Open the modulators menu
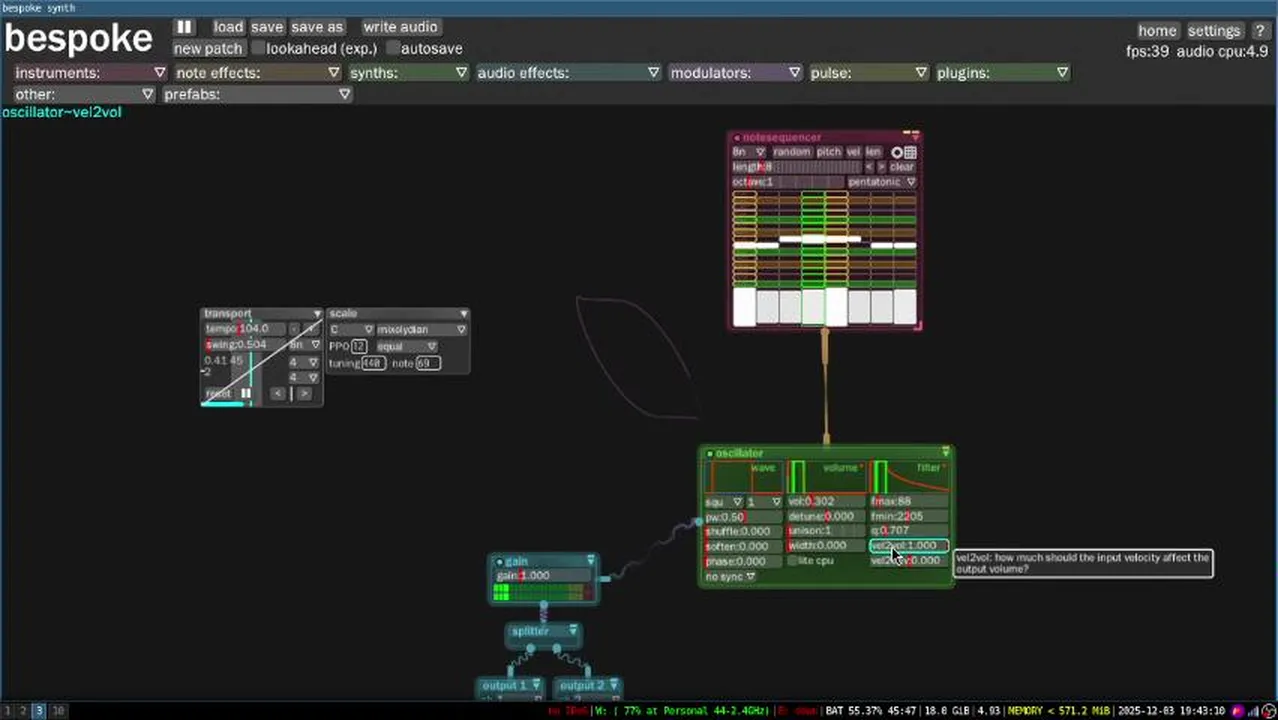 [735, 73]
